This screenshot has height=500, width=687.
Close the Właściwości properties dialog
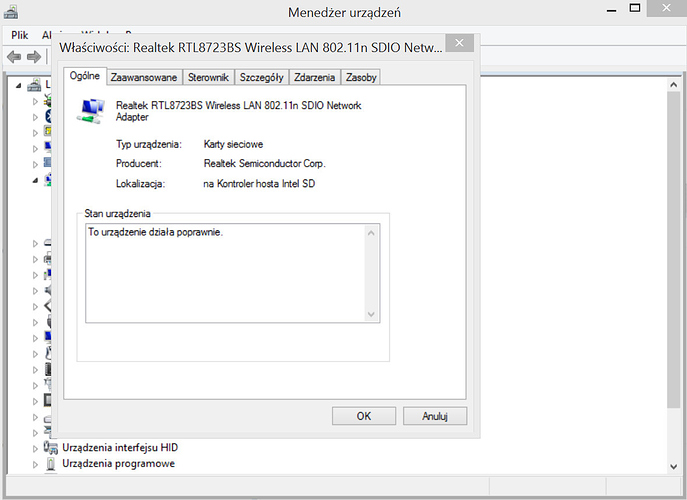(x=459, y=43)
